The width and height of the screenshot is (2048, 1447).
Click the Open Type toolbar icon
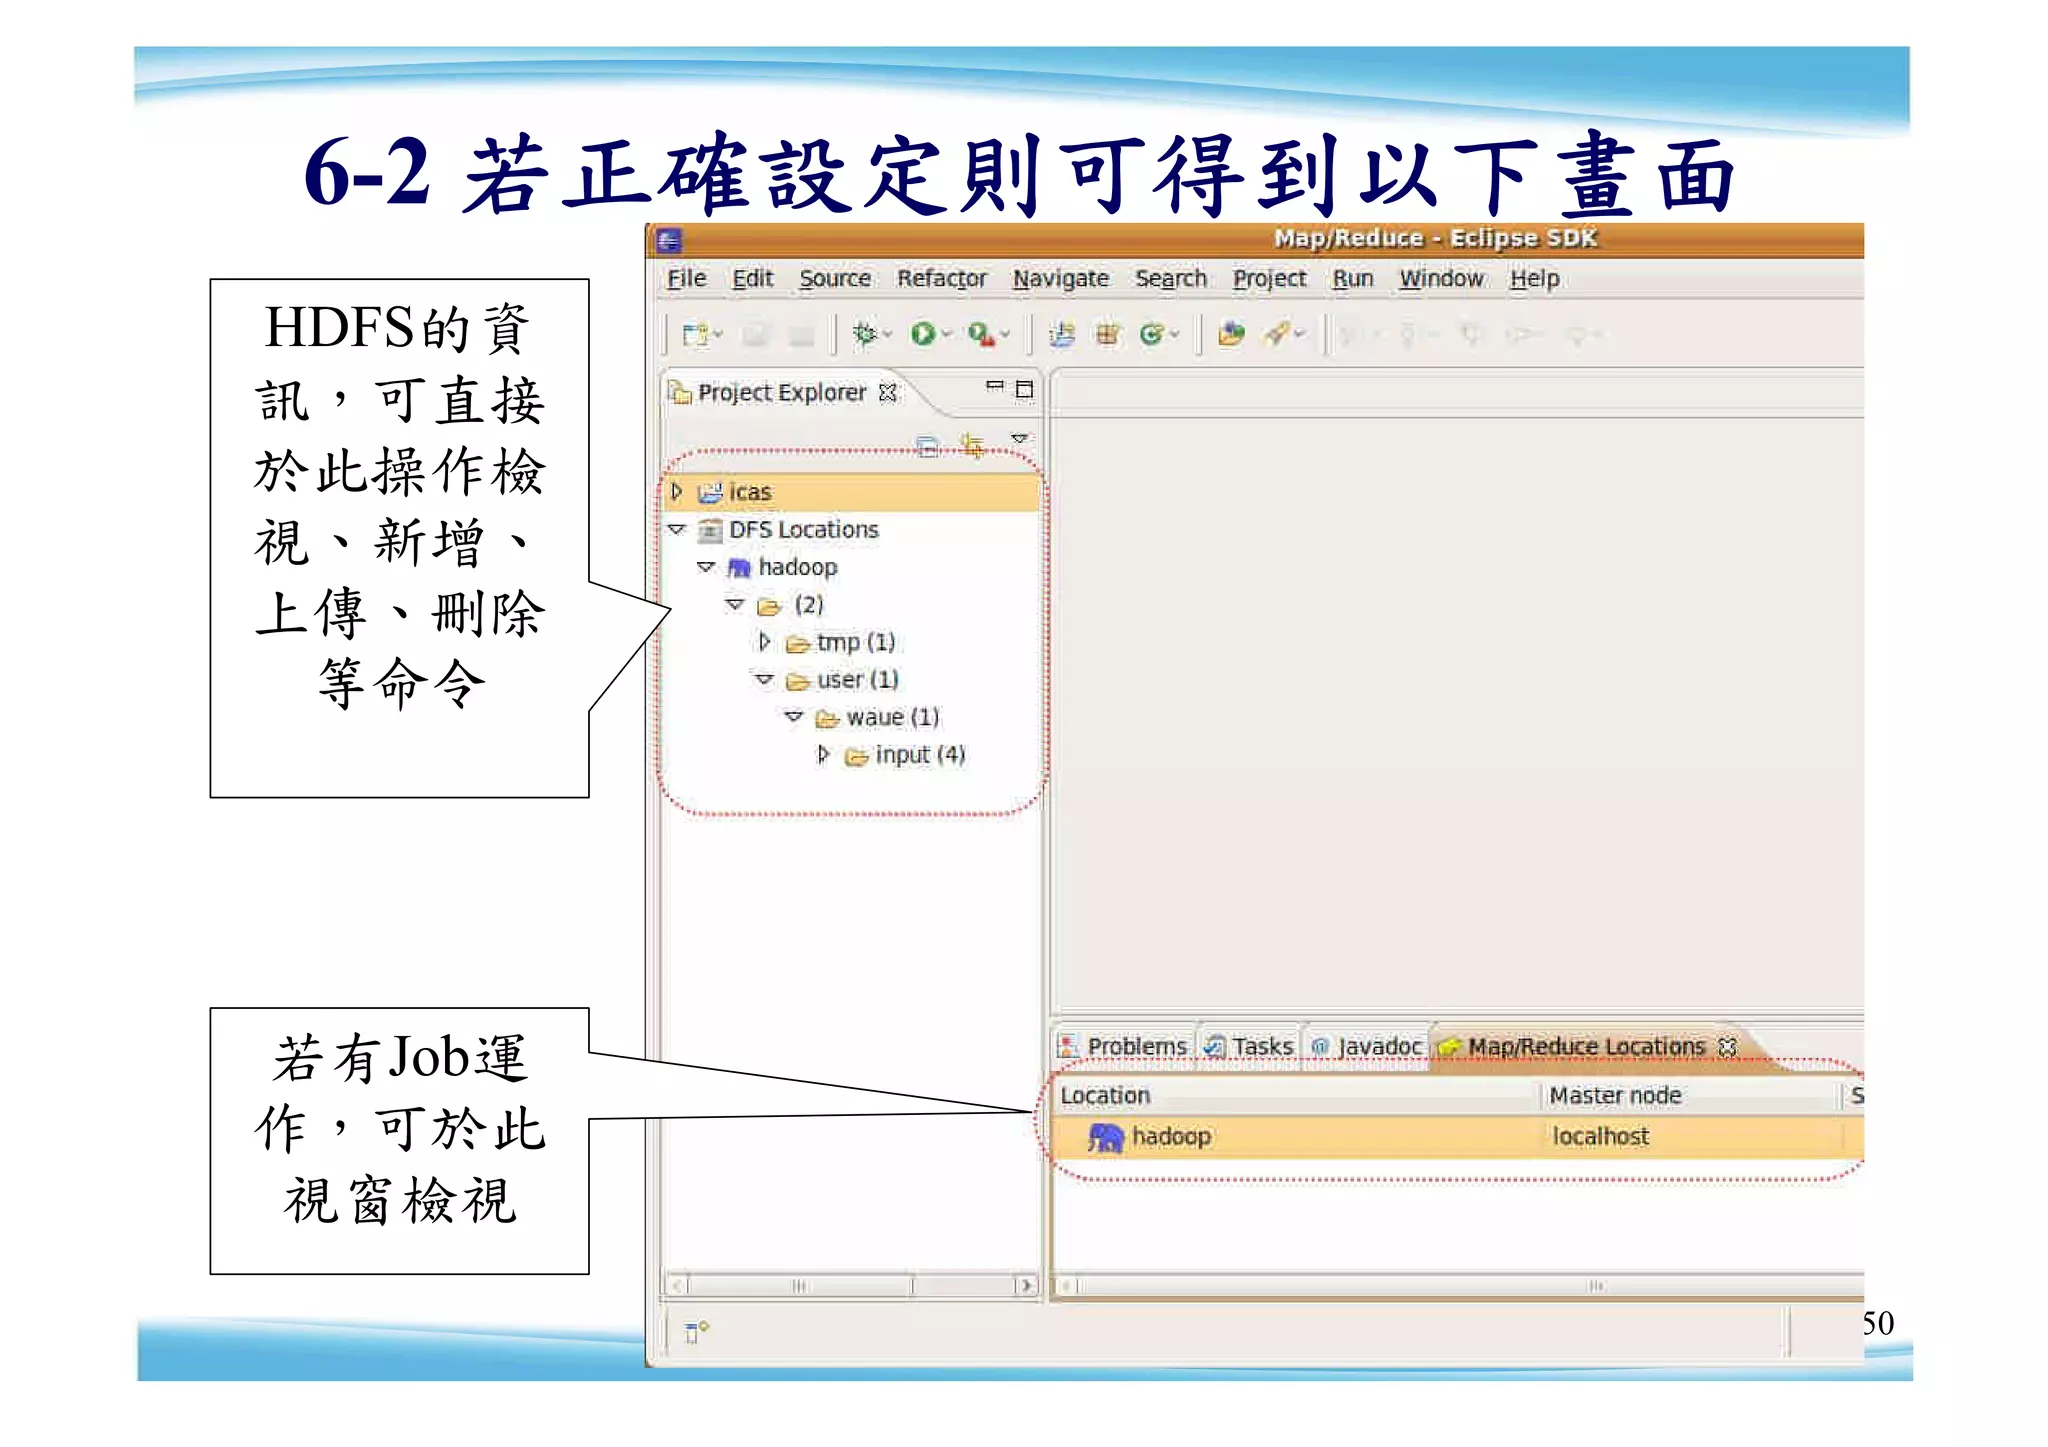point(1231,334)
